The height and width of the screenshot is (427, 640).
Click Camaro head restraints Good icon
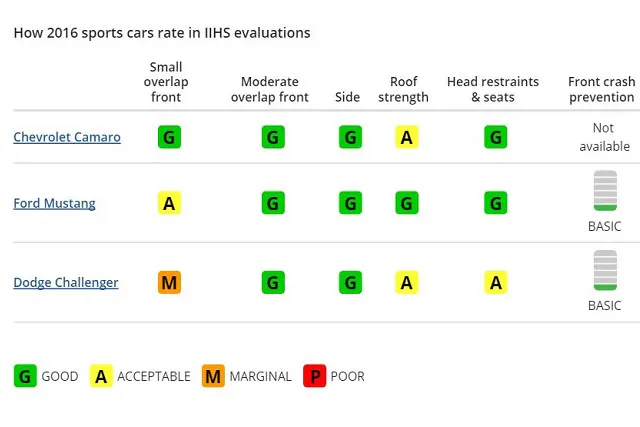(x=496, y=137)
